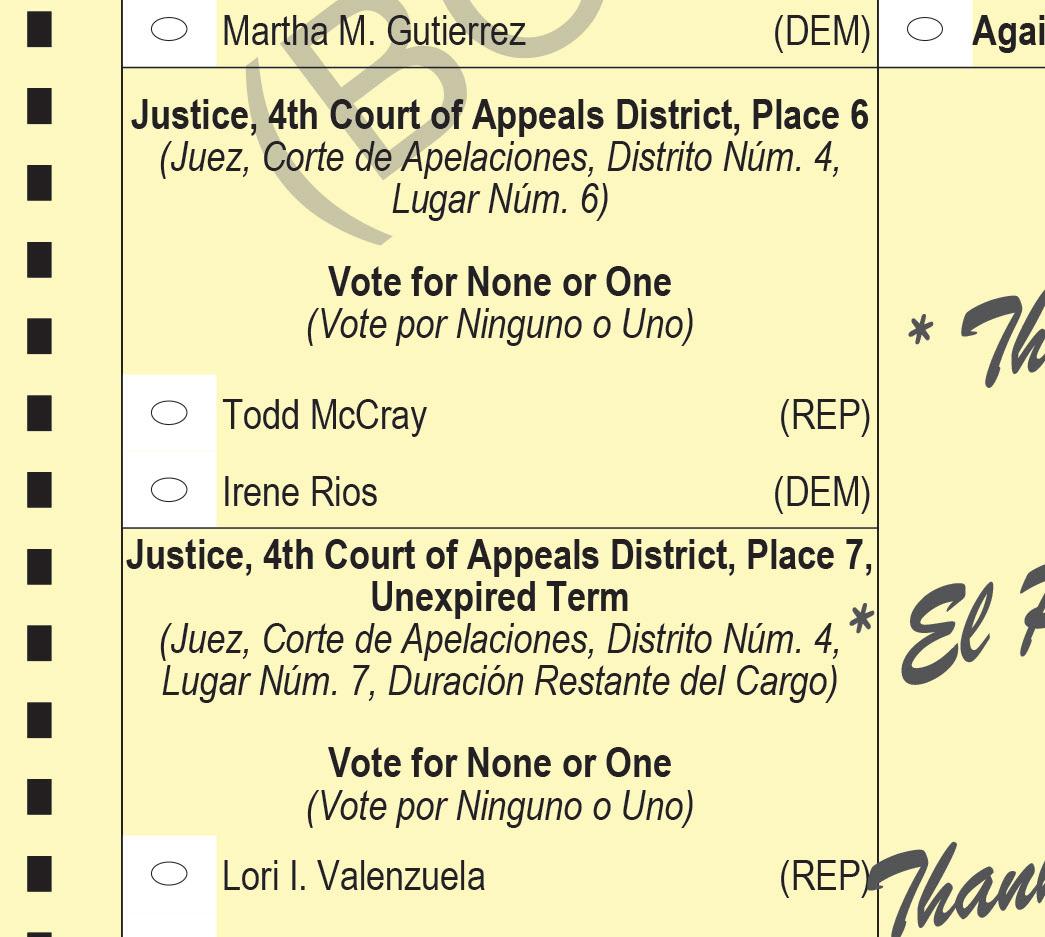Click the Place 6 Justice race heading
The image size is (1045, 937).
coord(500,115)
